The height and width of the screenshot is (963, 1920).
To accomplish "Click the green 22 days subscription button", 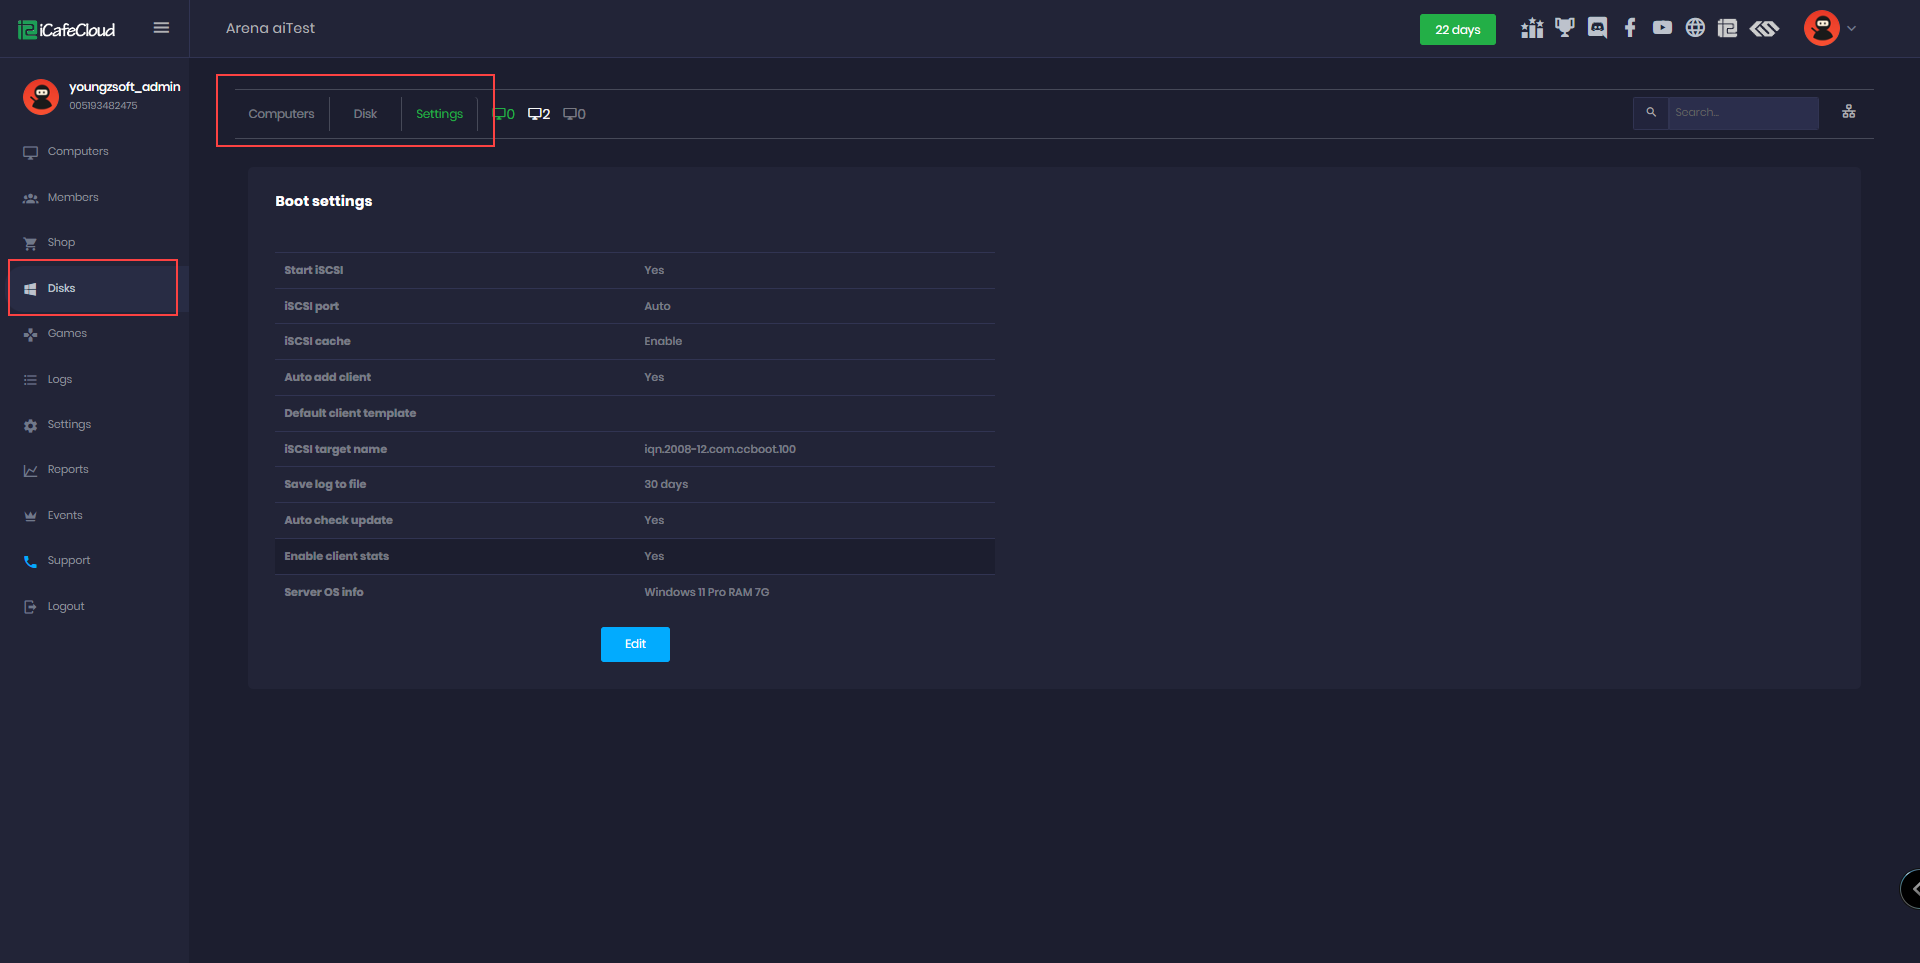I will coord(1457,29).
